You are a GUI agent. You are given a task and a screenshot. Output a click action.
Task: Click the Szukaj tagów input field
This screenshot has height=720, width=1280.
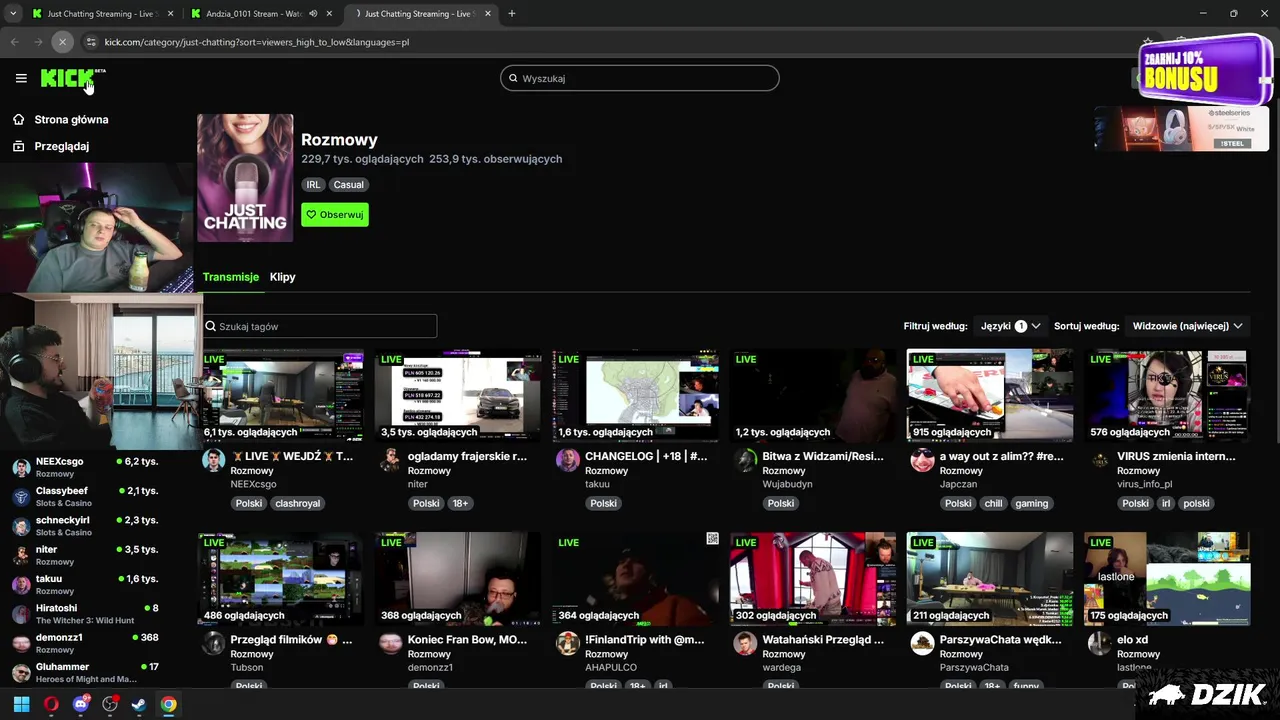coord(319,326)
